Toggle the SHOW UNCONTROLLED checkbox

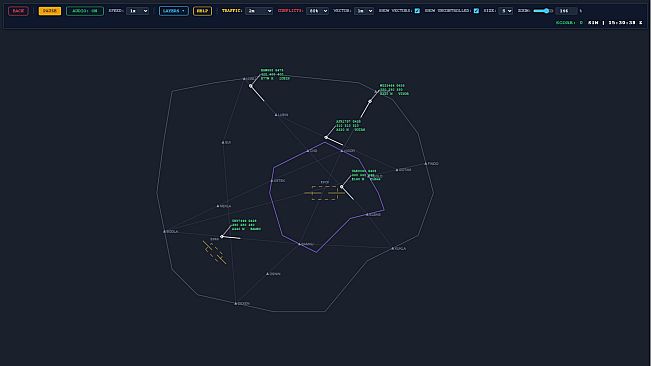pyautogui.click(x=476, y=11)
